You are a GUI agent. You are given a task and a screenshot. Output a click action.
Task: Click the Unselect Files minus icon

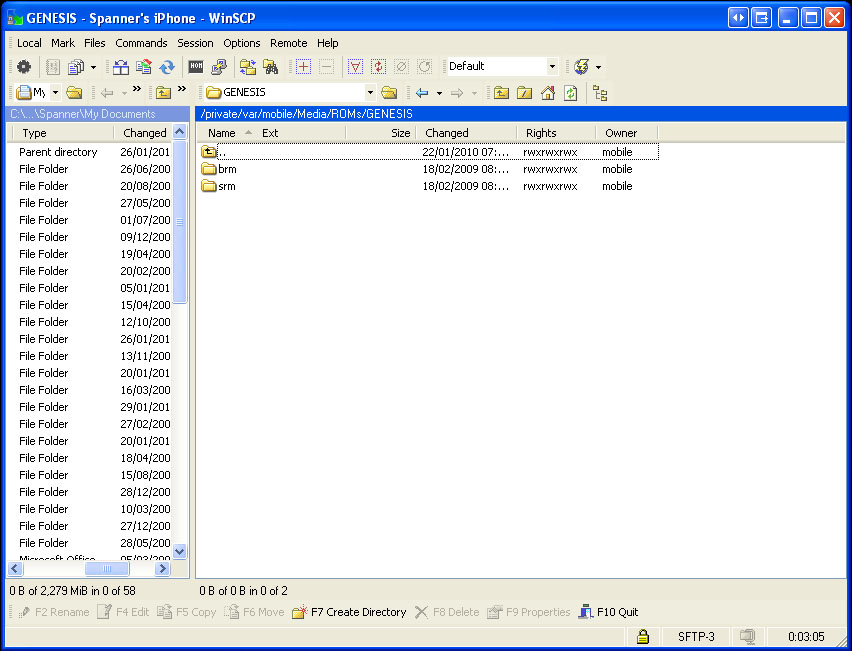327,67
